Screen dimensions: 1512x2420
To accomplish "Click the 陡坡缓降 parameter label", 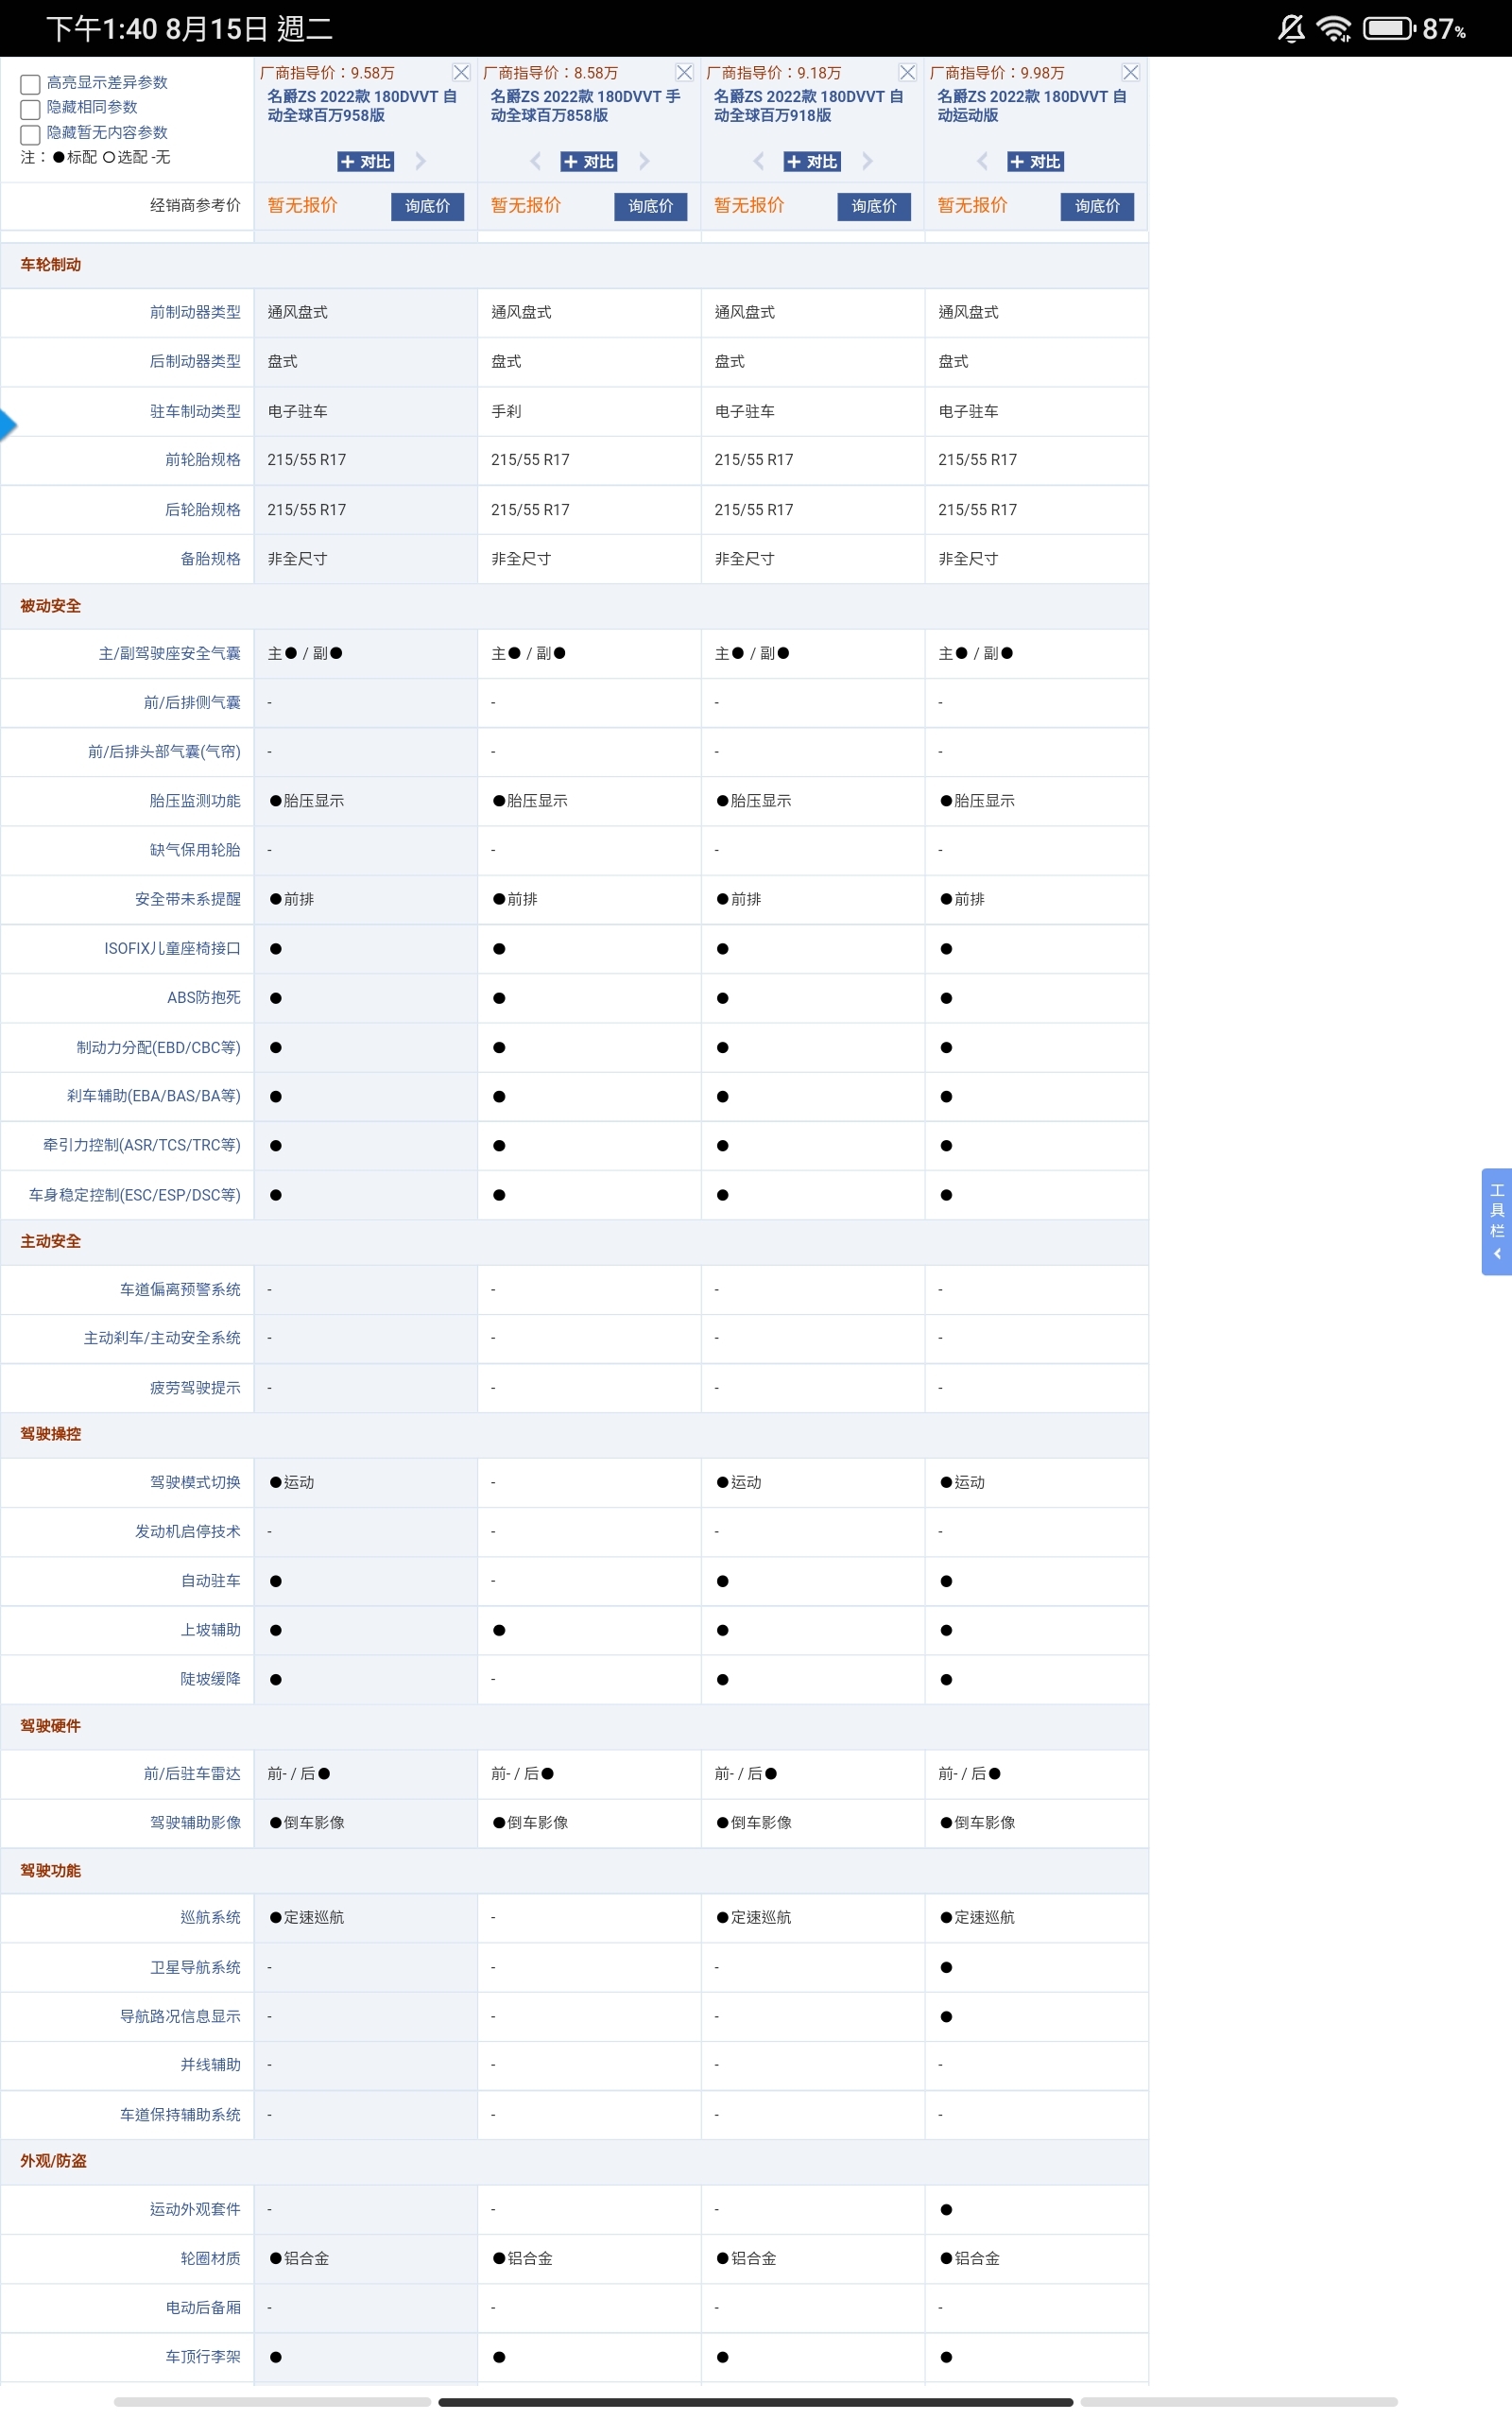I will coord(210,1679).
